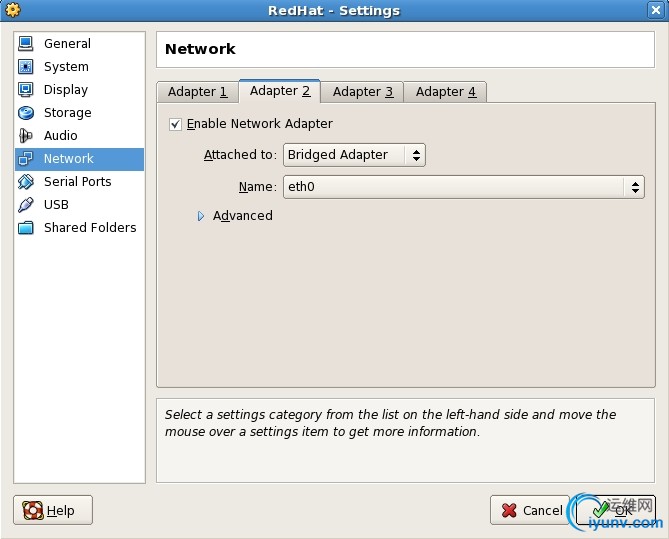This screenshot has width=669, height=539.
Task: Switch to the Adapter 1 tab
Action: 197,92
